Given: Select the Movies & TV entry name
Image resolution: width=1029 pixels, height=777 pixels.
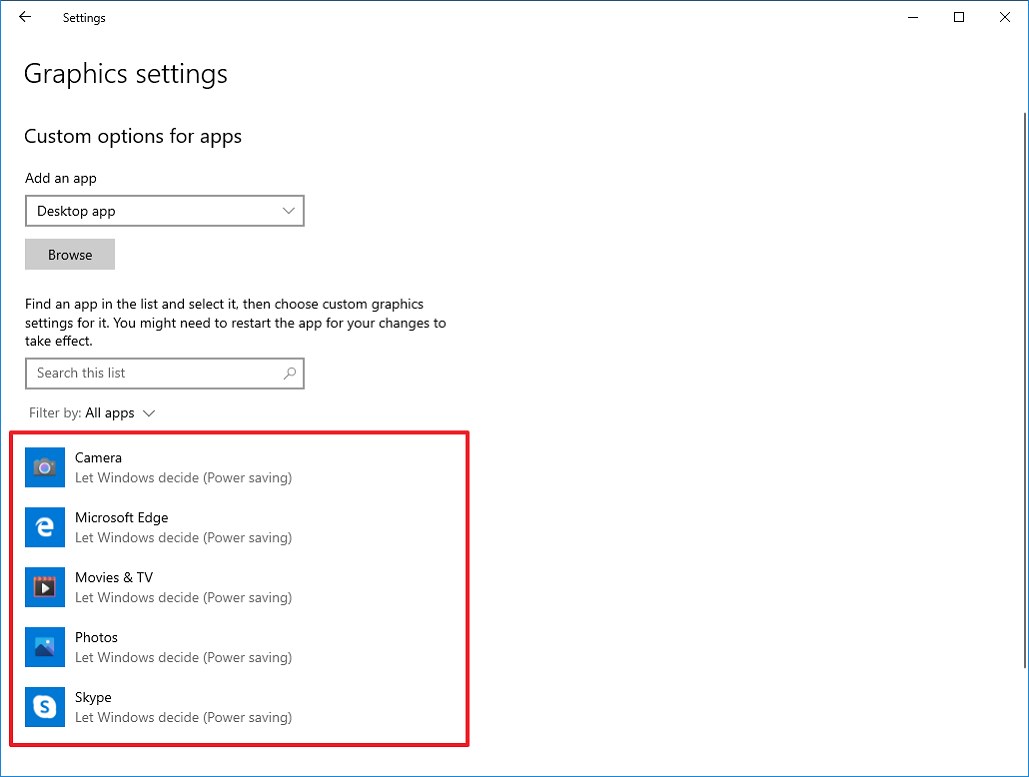Looking at the screenshot, I should tap(114, 578).
